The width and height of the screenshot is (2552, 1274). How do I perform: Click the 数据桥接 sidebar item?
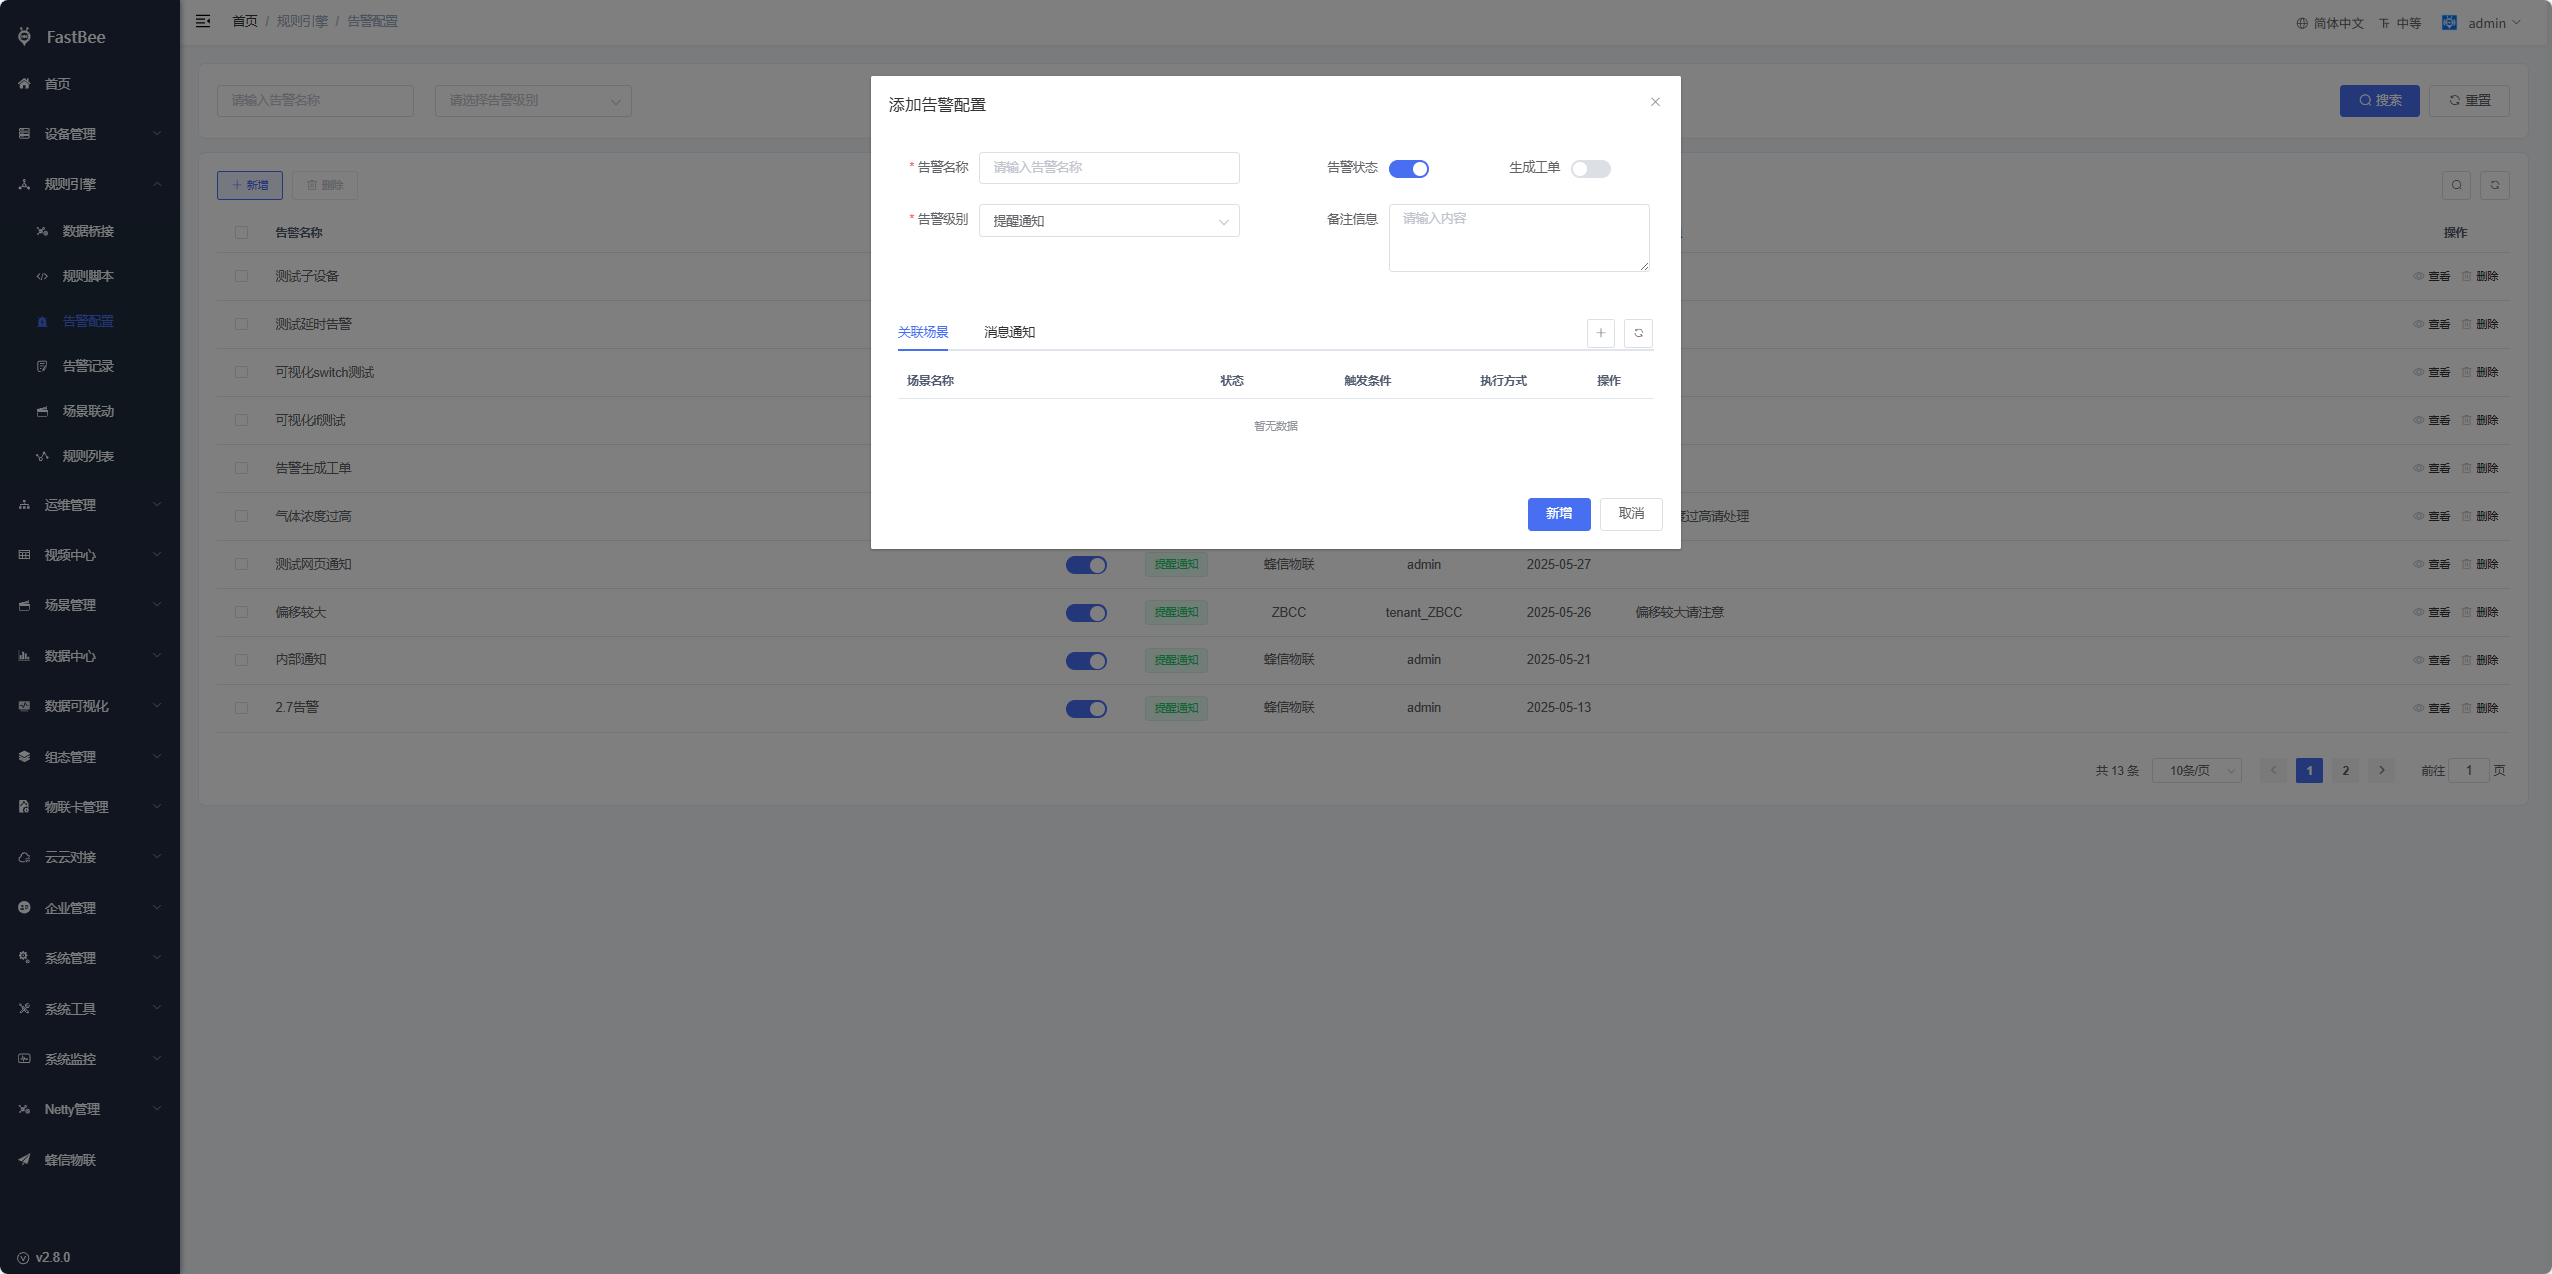click(x=88, y=231)
